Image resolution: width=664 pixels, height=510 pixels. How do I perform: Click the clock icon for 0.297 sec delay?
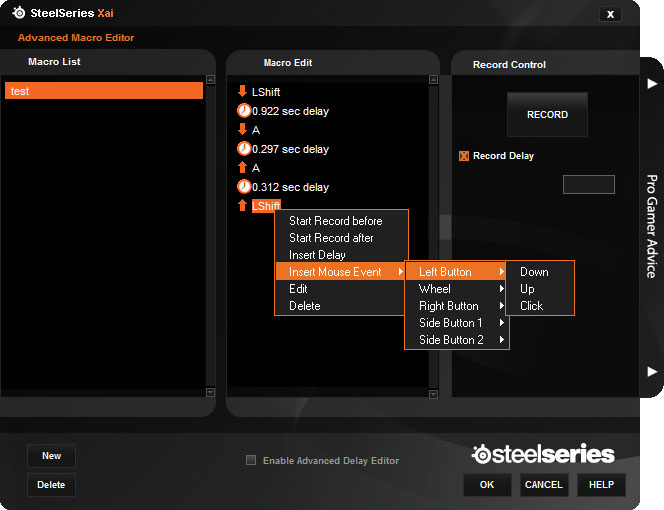(243, 149)
